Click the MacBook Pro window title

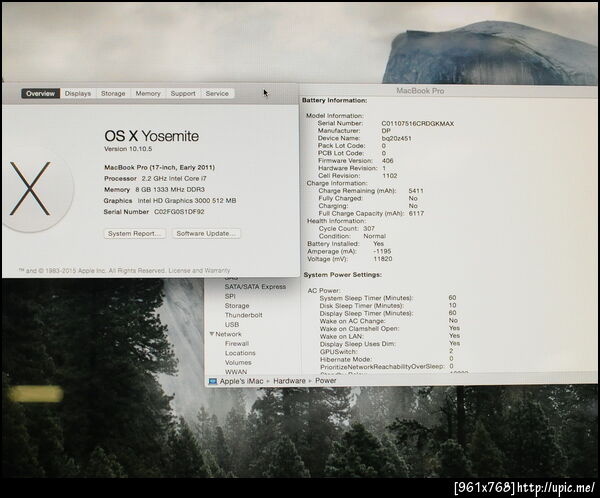coord(420,91)
